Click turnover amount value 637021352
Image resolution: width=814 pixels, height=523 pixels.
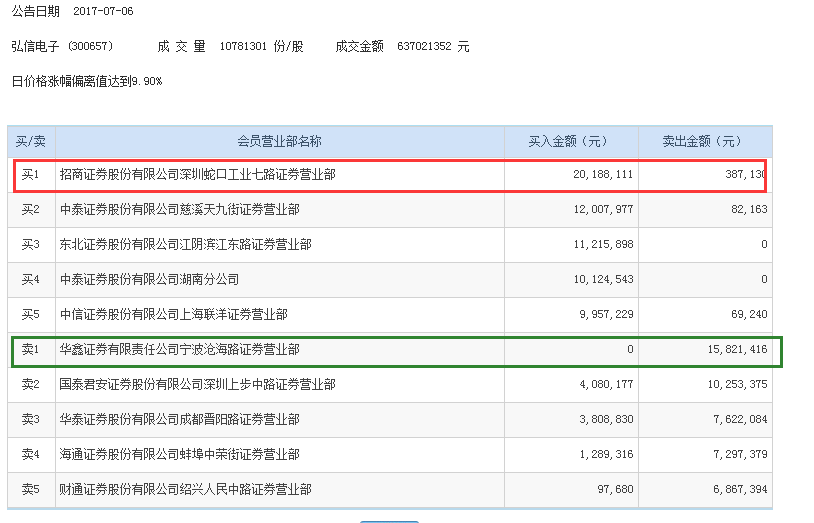tap(424, 46)
